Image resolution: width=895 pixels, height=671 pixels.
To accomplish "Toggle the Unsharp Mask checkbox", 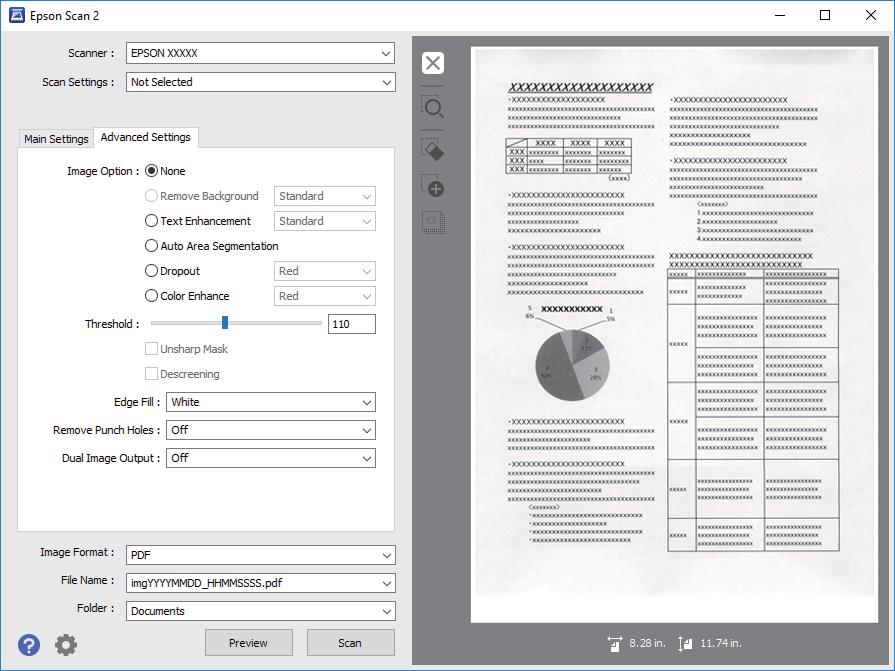I will coord(151,349).
